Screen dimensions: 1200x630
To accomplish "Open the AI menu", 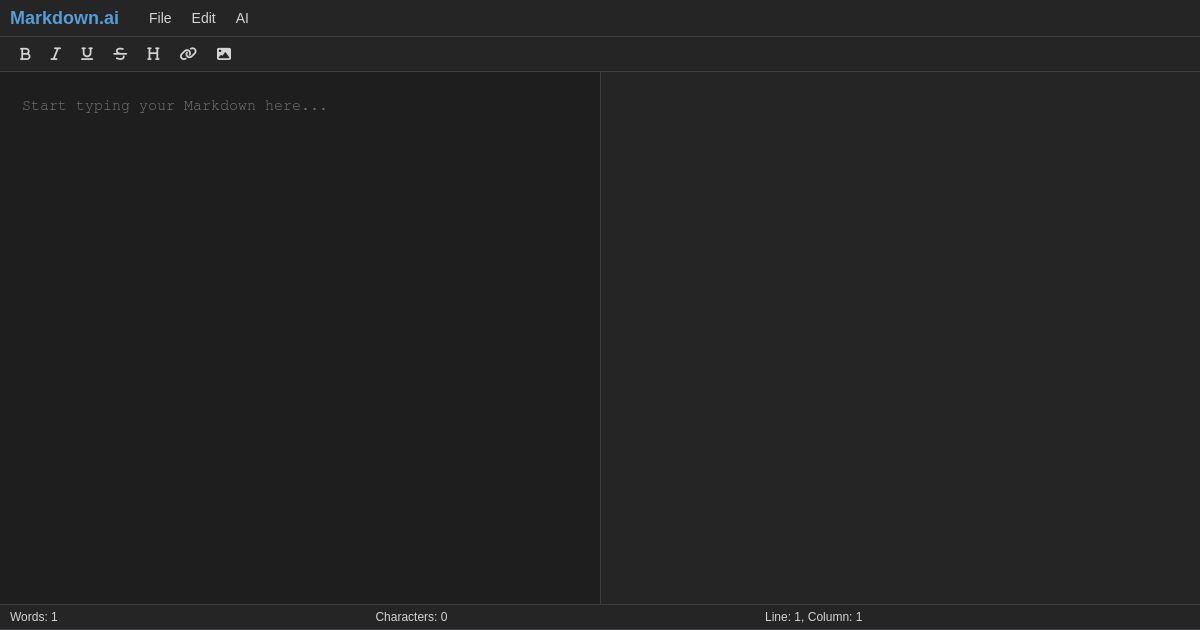I will pos(242,18).
